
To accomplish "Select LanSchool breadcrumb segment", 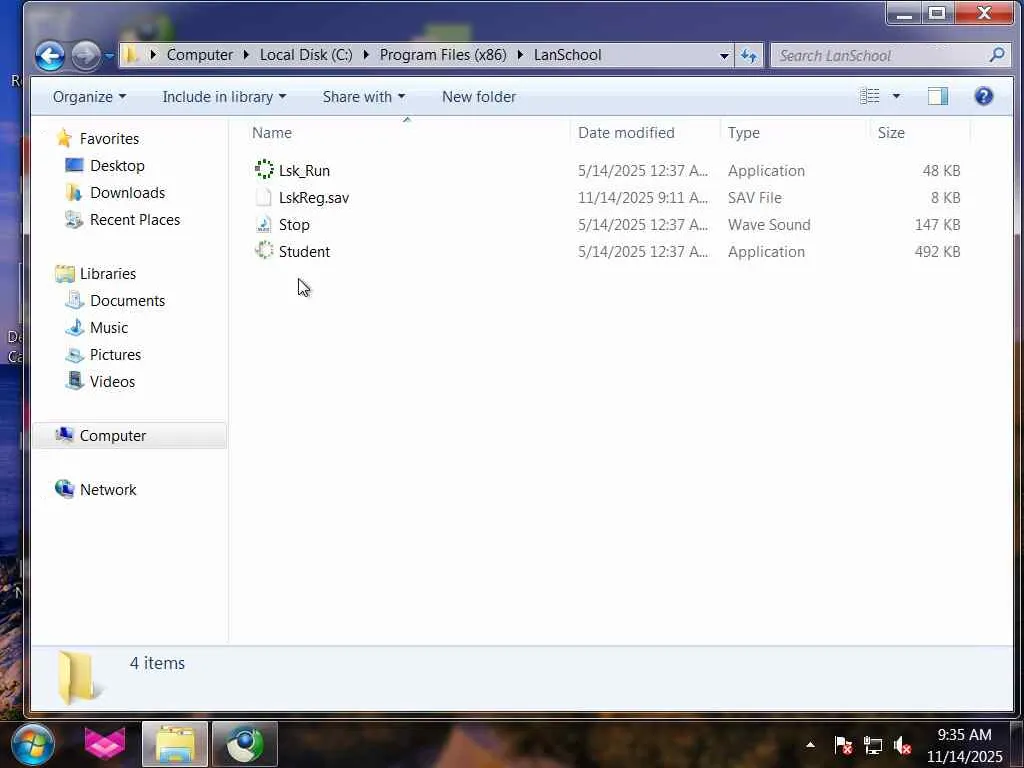I will (568, 55).
